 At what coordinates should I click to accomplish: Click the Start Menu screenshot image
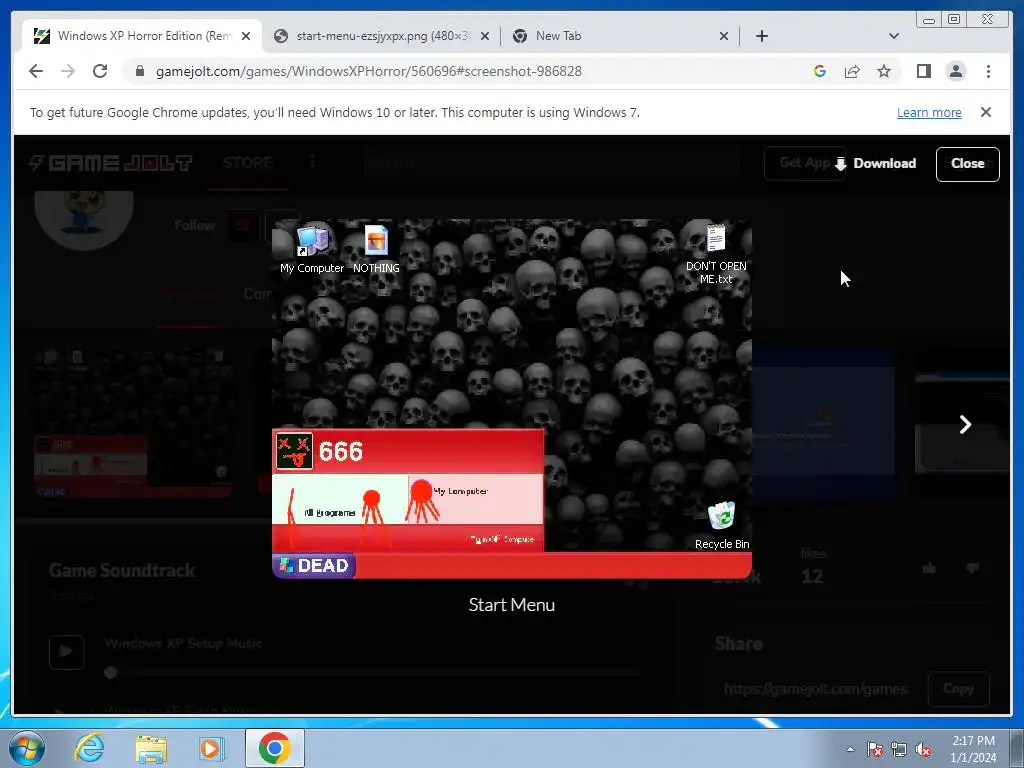511,398
